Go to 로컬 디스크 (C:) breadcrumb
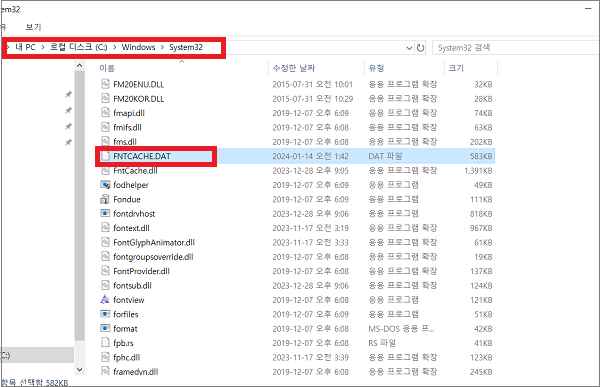The width and height of the screenshot is (600, 387). (78, 47)
